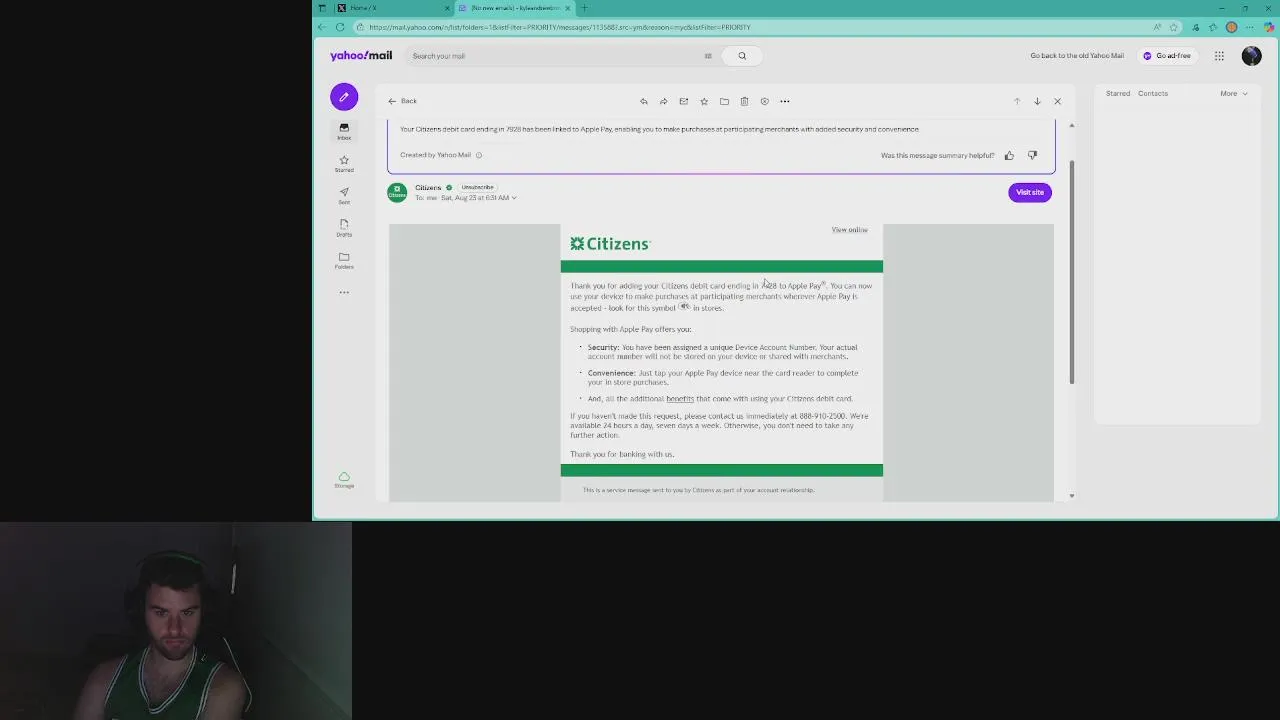This screenshot has width=1280, height=720.
Task: Click the search magnifier button
Action: tap(742, 56)
